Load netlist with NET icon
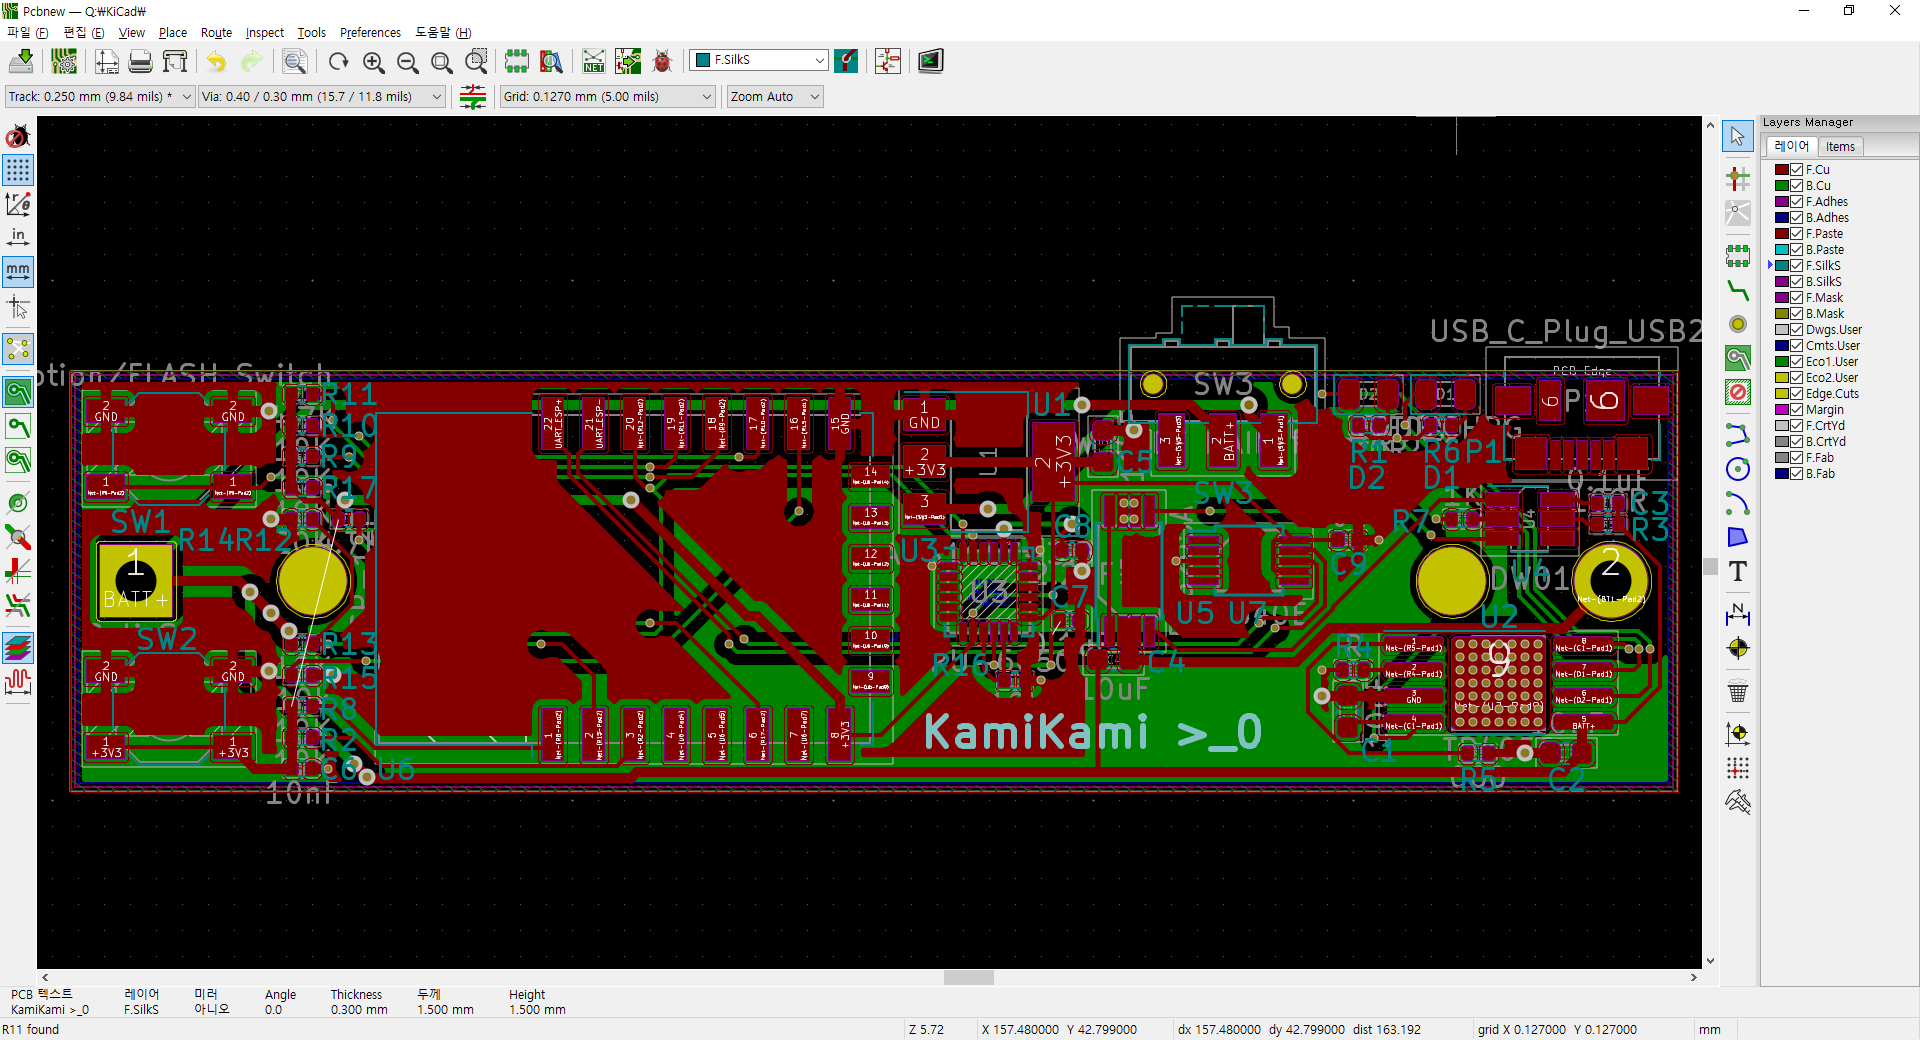Viewport: 1920px width, 1040px height. click(594, 61)
